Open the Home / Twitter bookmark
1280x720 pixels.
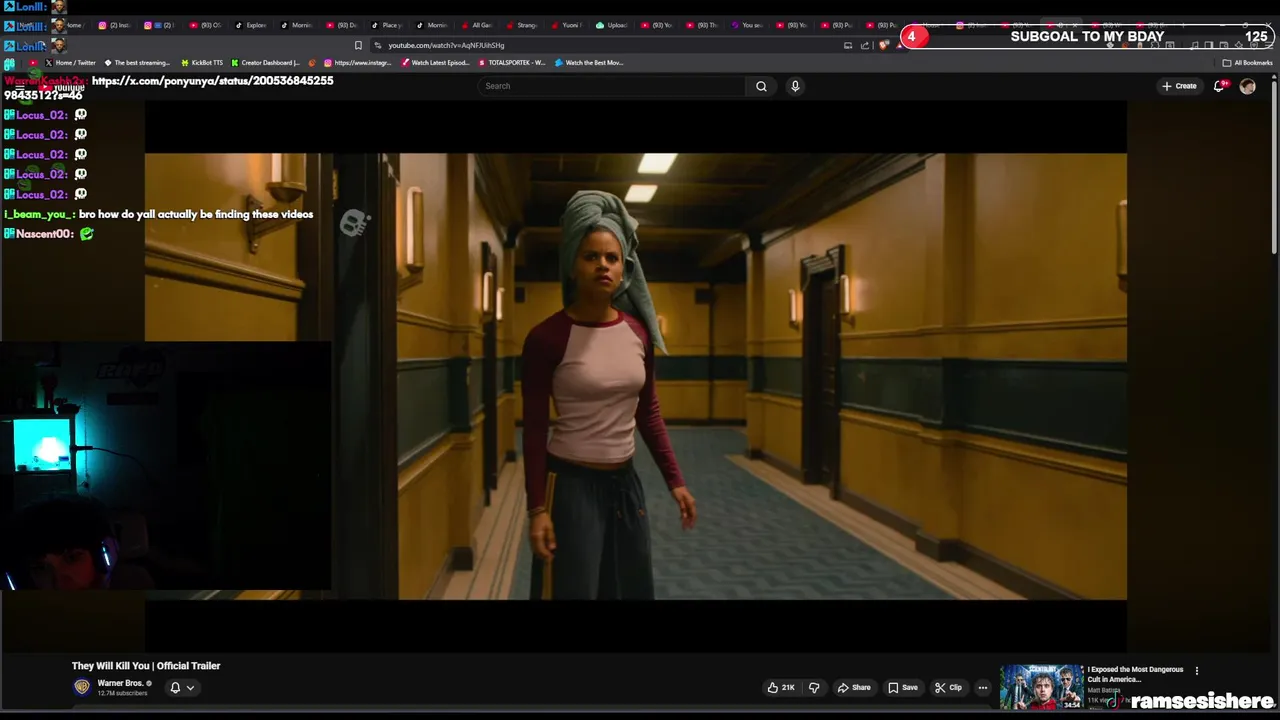click(70, 63)
